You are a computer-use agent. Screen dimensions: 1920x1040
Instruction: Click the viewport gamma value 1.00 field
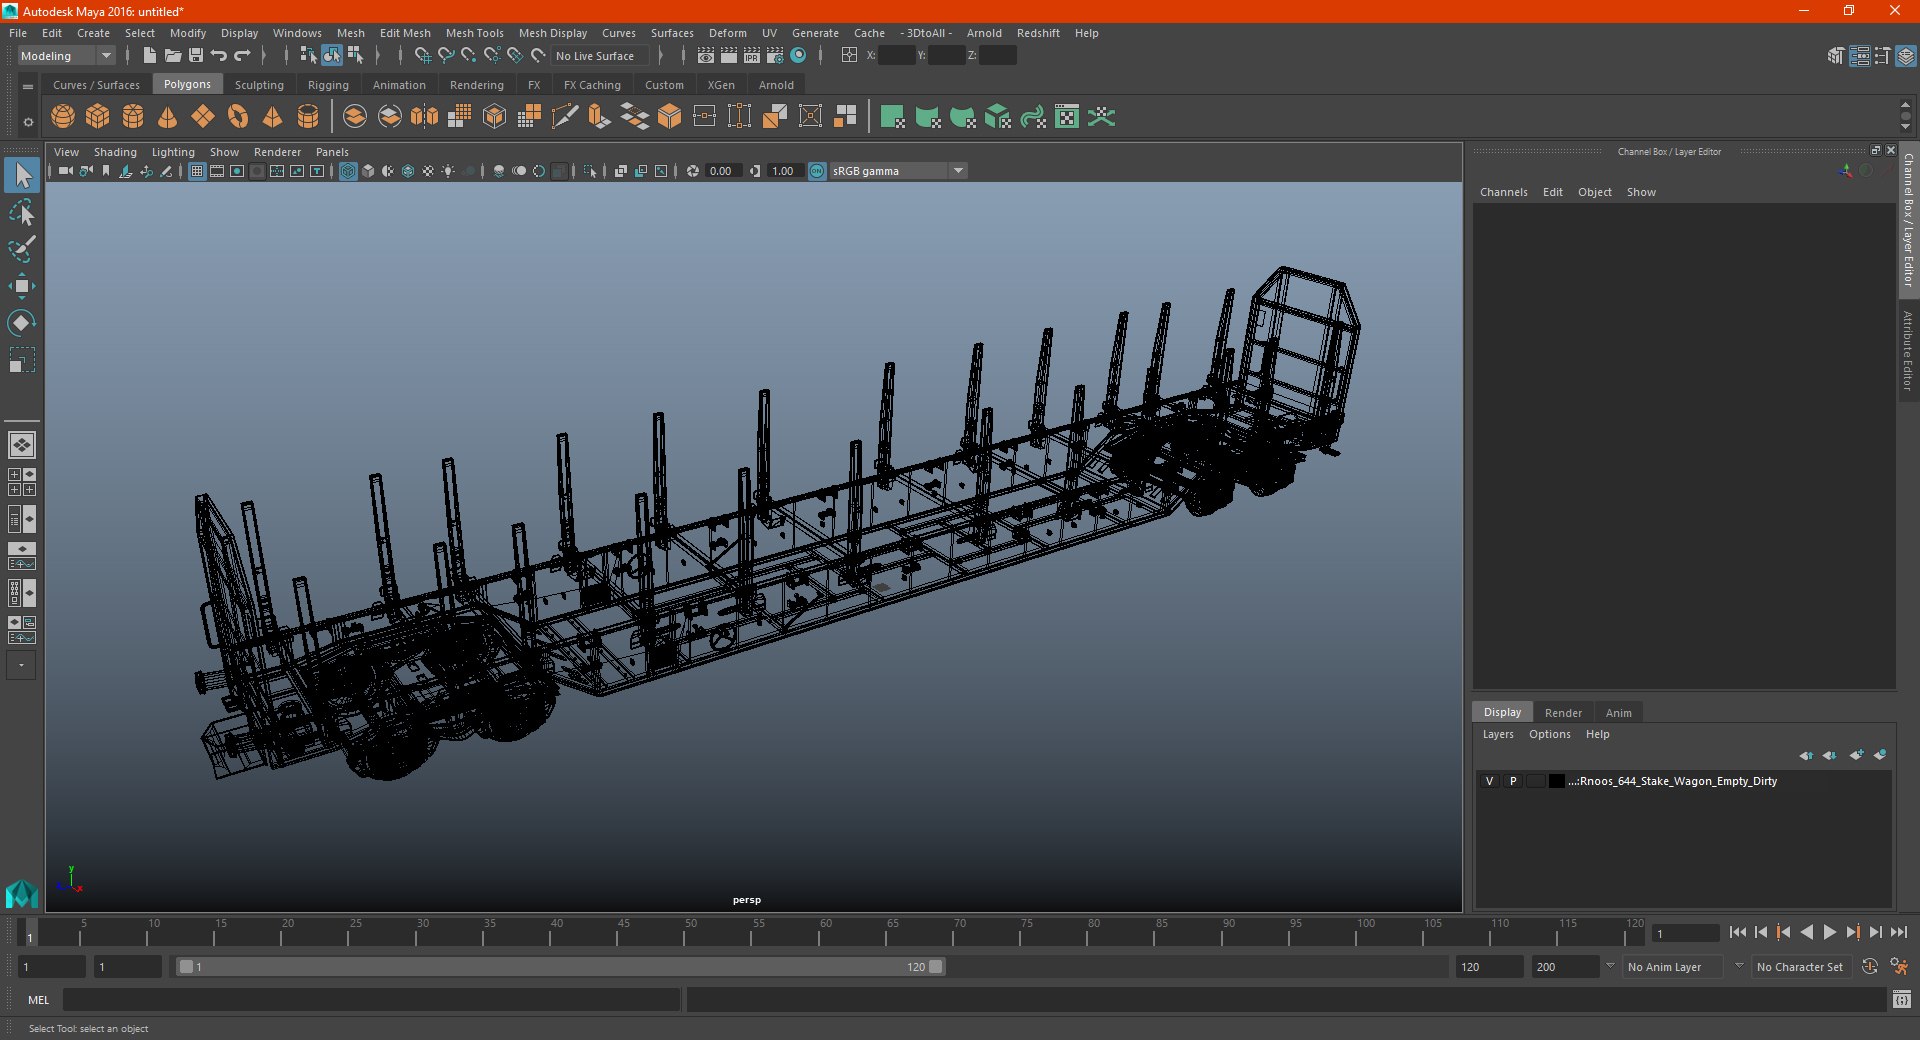point(784,171)
